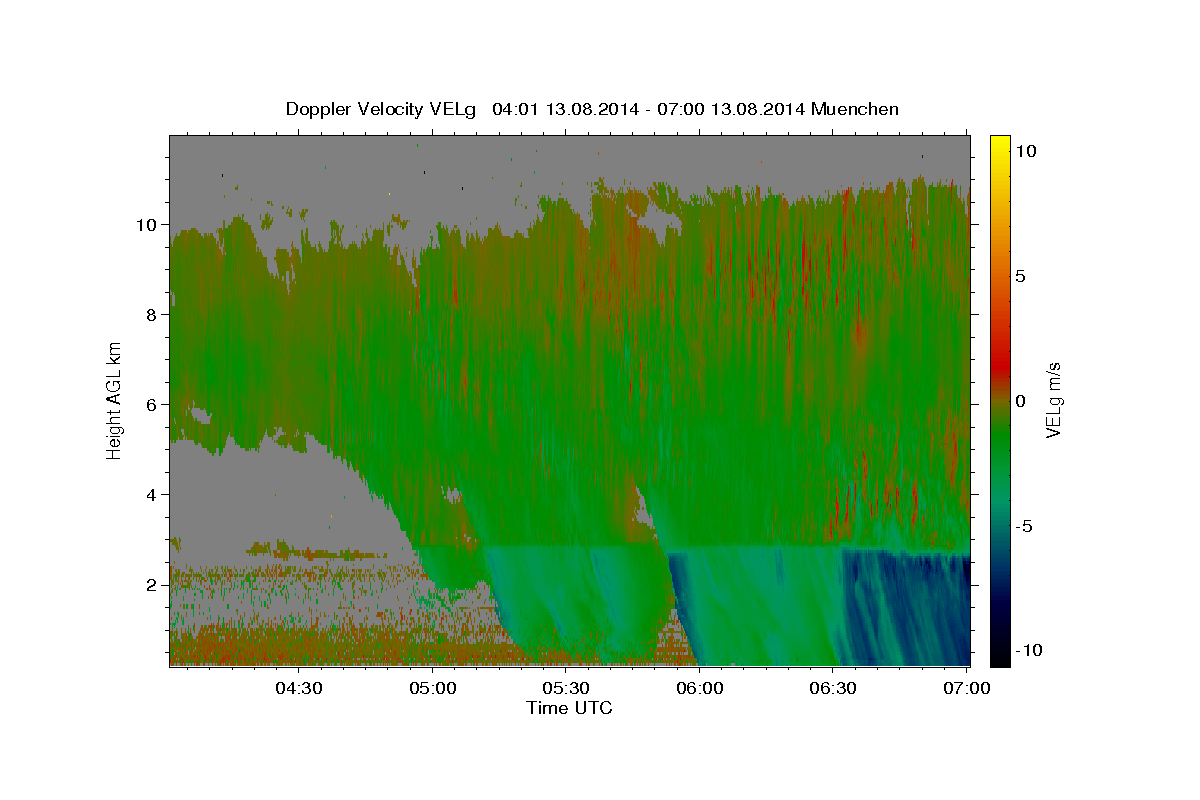Click the "VELg m/s" colorbar label
1200x800 pixels.
tap(1053, 400)
